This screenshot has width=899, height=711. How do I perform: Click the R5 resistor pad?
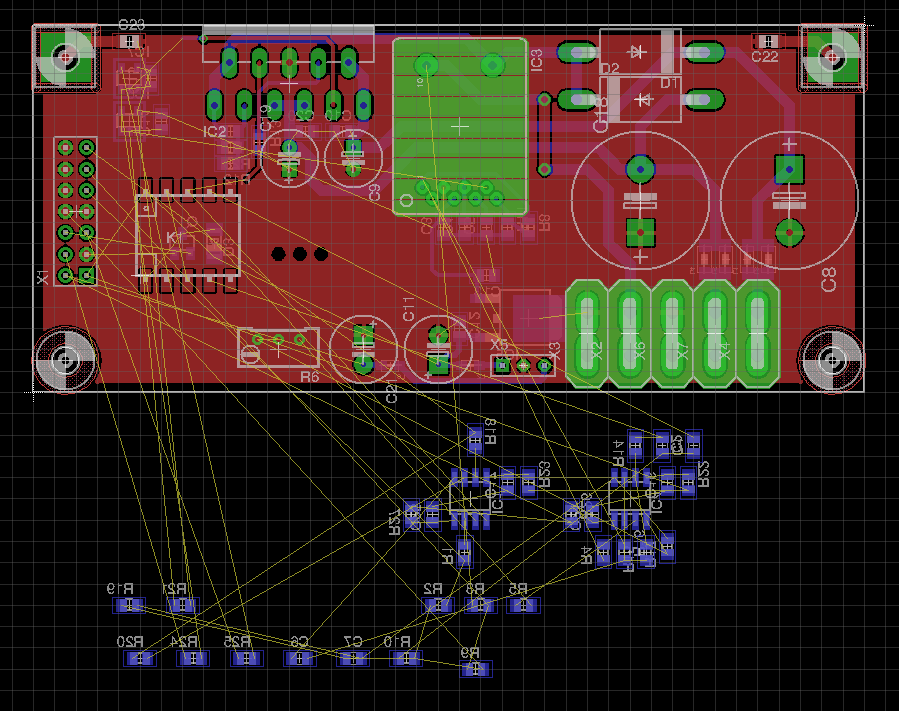pyautogui.click(x=523, y=605)
